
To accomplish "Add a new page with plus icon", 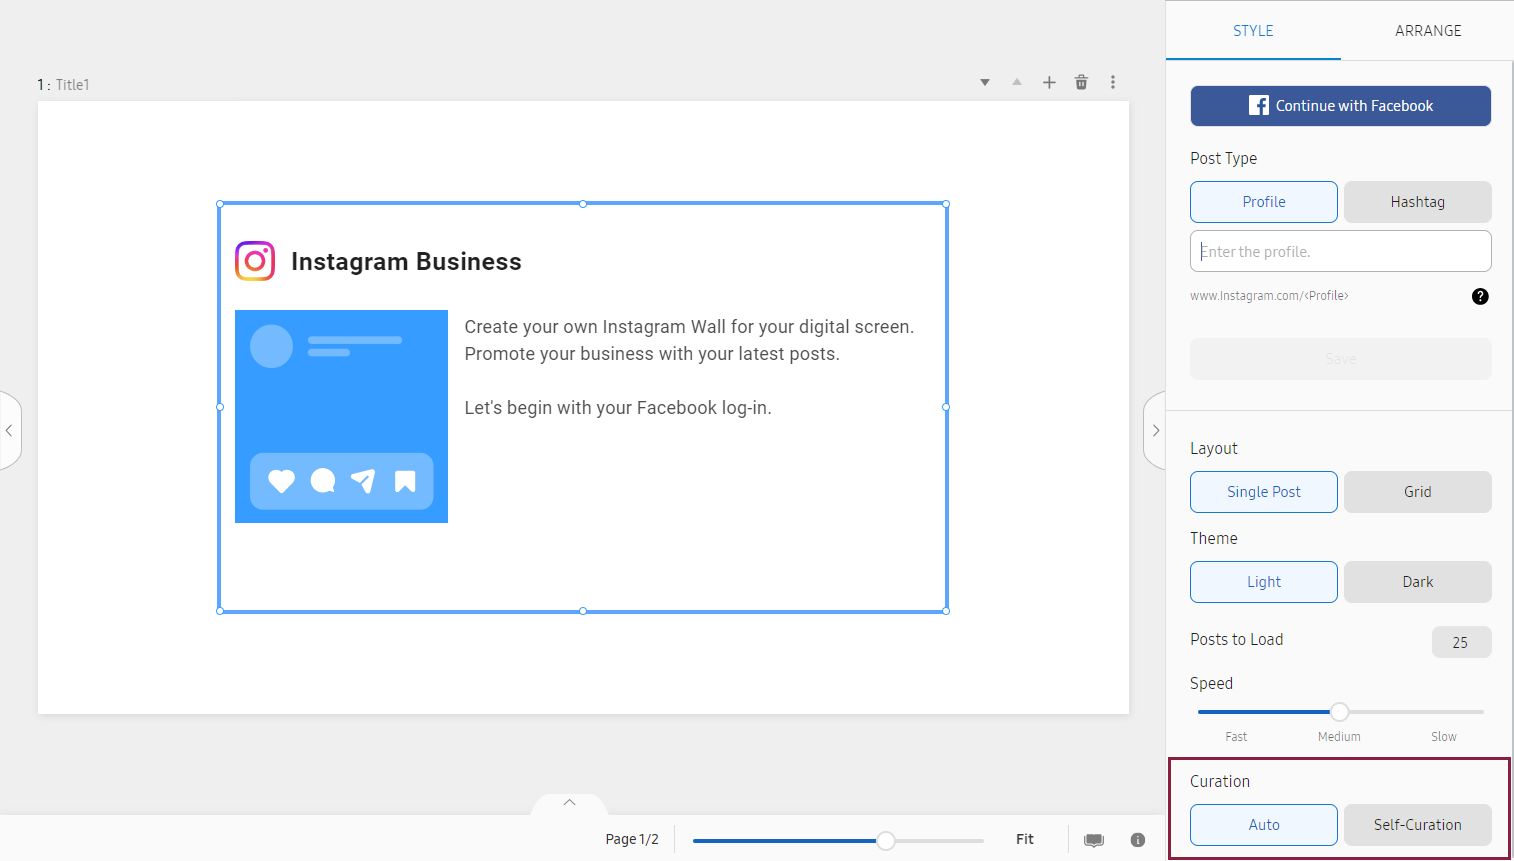I will 1049,83.
